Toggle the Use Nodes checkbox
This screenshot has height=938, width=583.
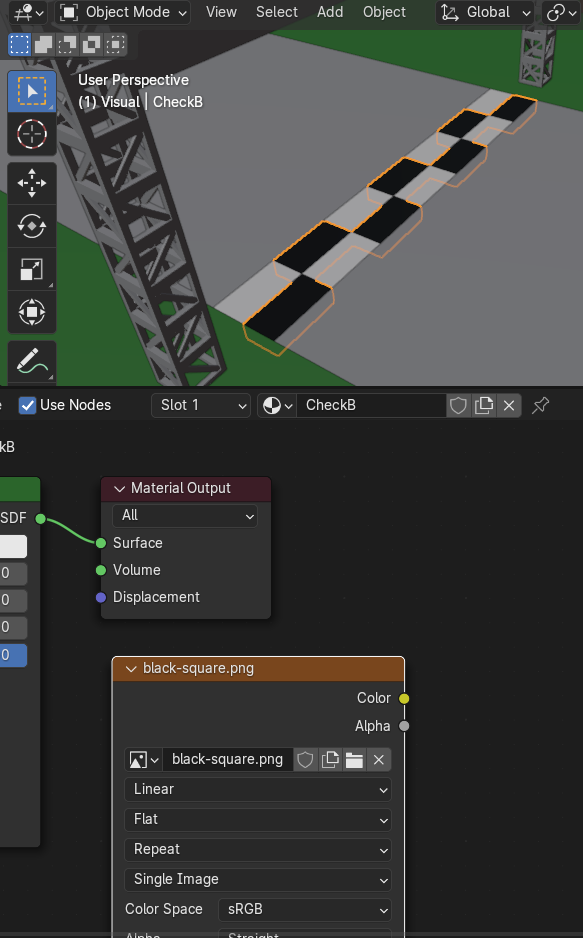[x=28, y=406]
